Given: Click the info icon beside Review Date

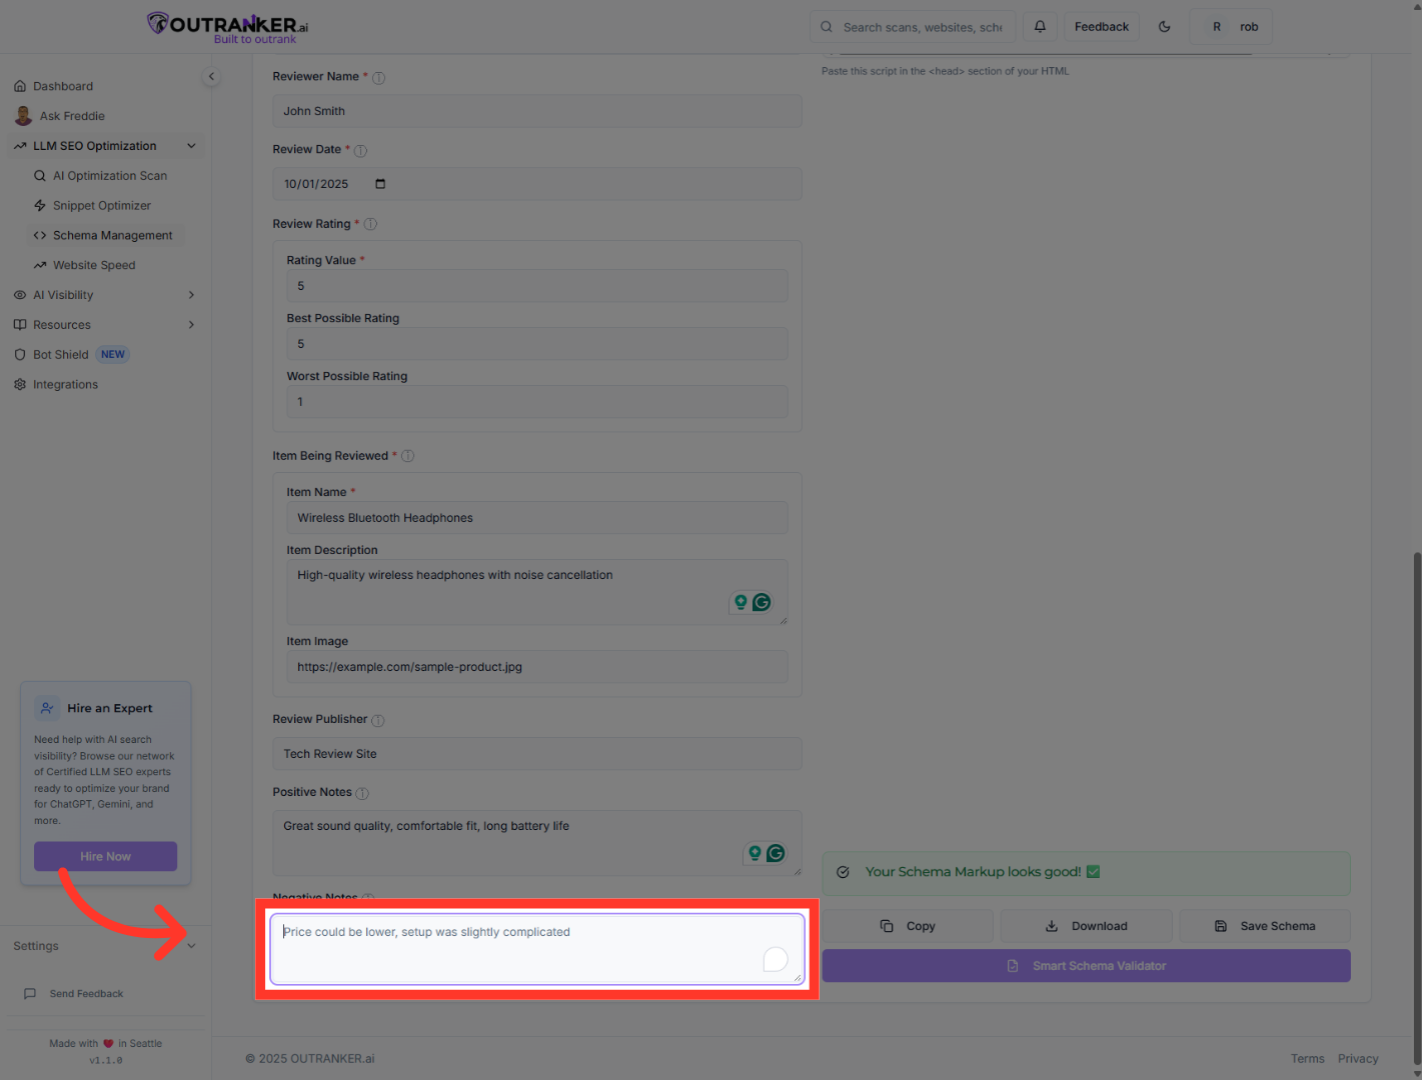Looking at the screenshot, I should [361, 151].
